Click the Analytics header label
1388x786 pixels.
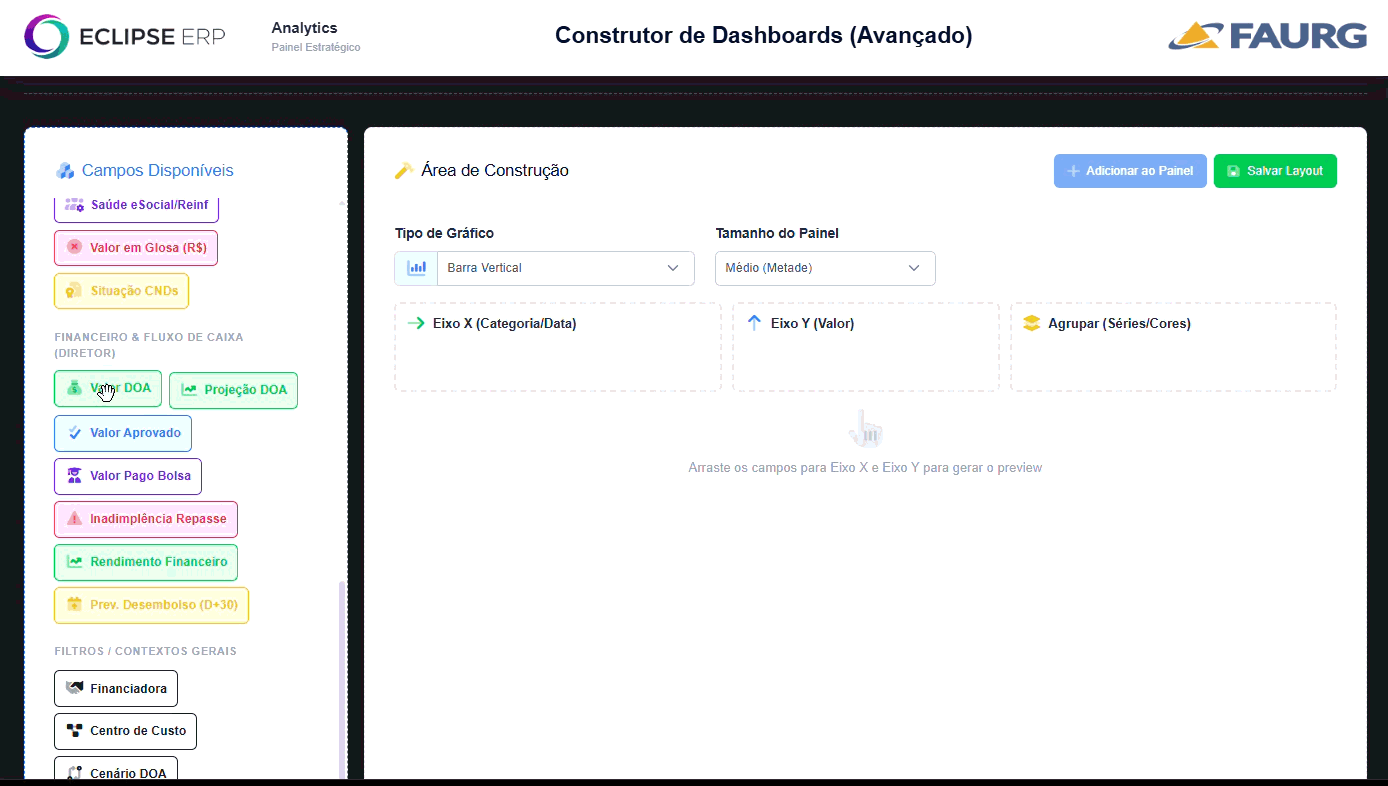tap(305, 28)
